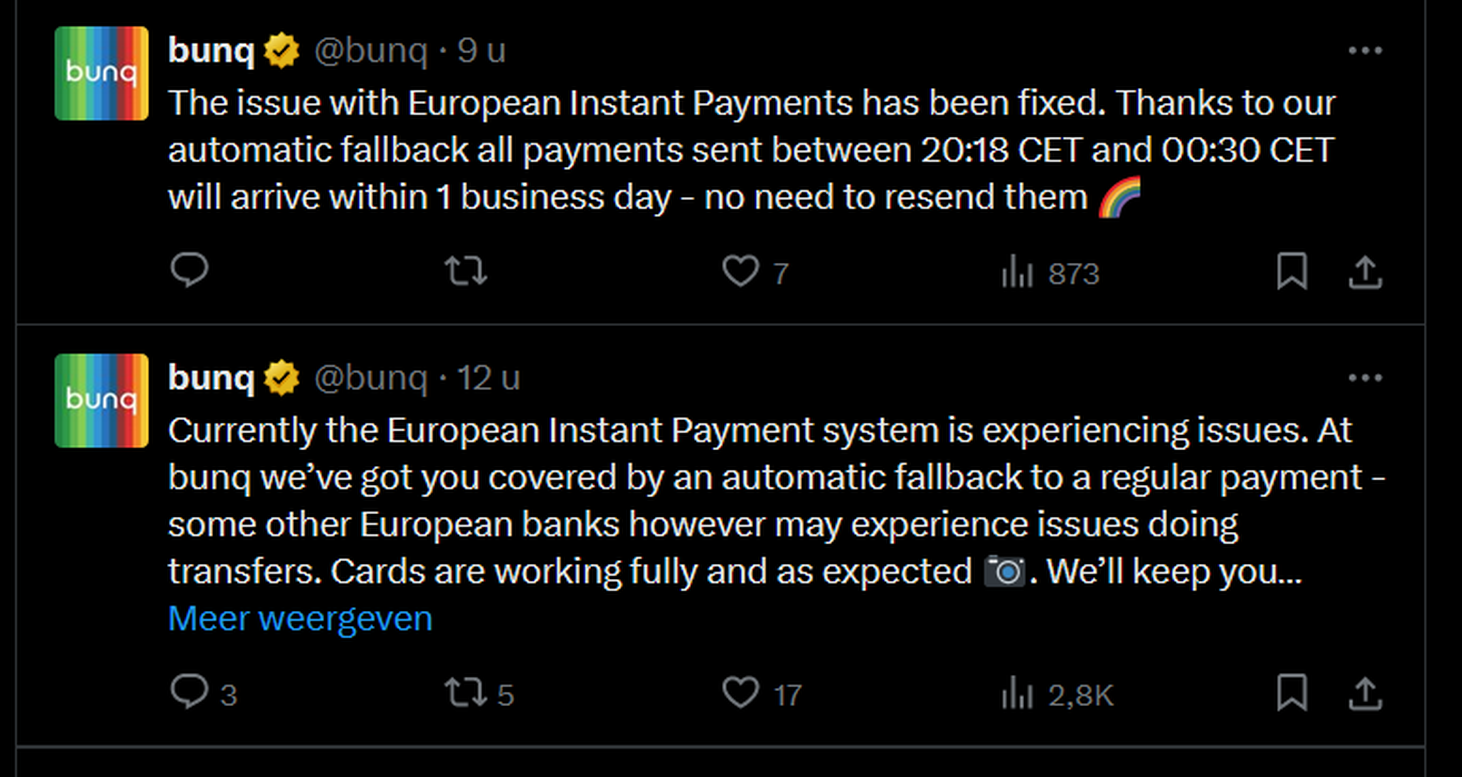Screen dimensions: 1462x777
Task: View analytics showing 873 views
Action: tap(1050, 272)
